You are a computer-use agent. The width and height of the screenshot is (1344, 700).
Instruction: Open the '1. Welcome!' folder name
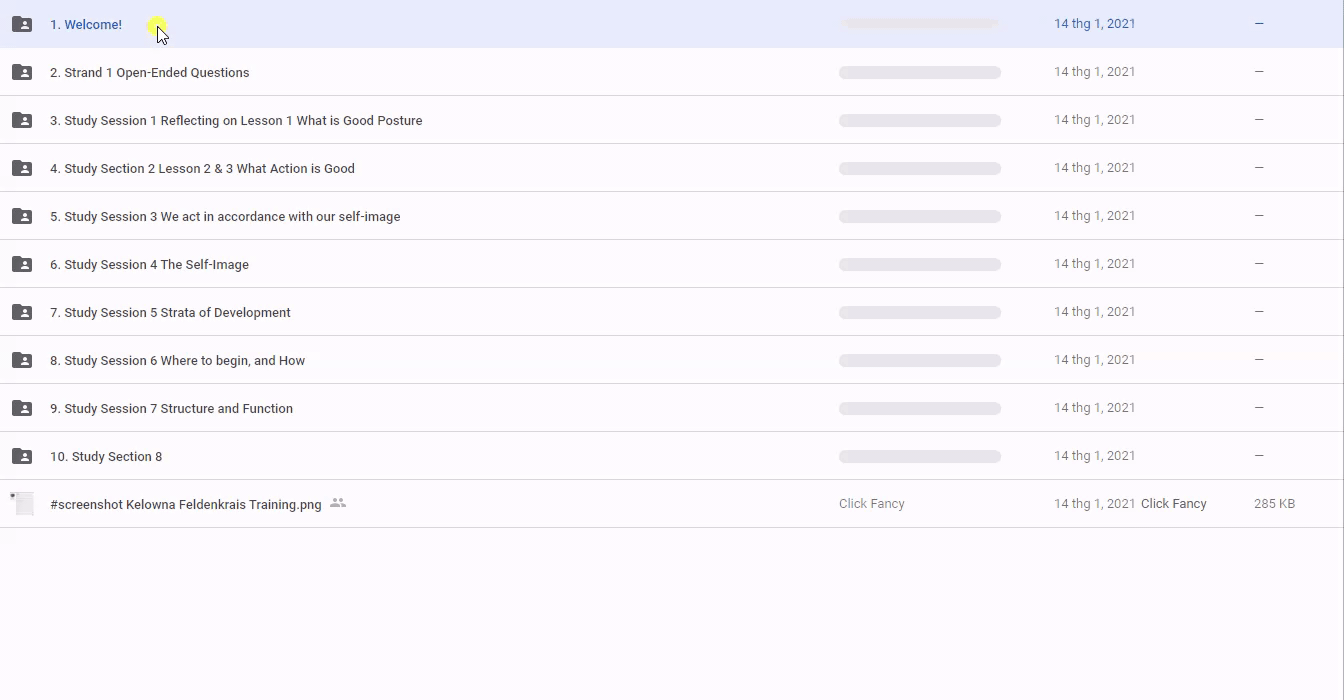click(x=86, y=25)
